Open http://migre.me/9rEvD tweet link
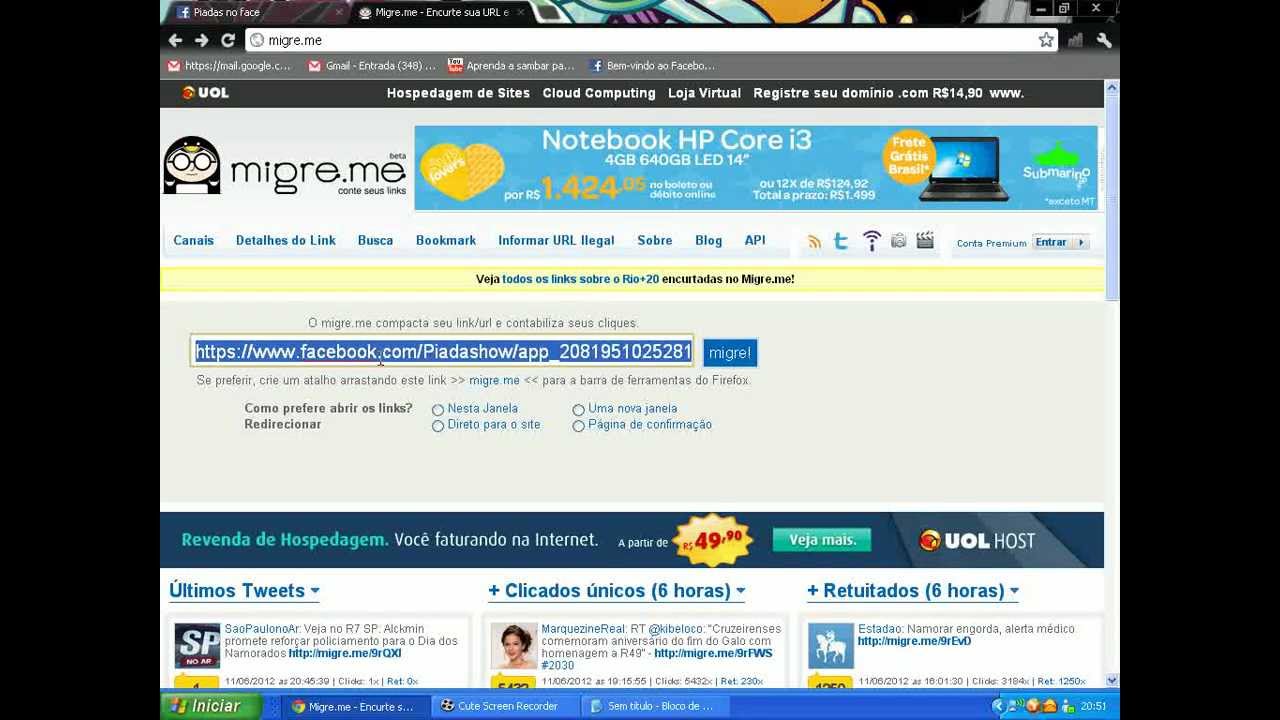The height and width of the screenshot is (720, 1280). 914,641
